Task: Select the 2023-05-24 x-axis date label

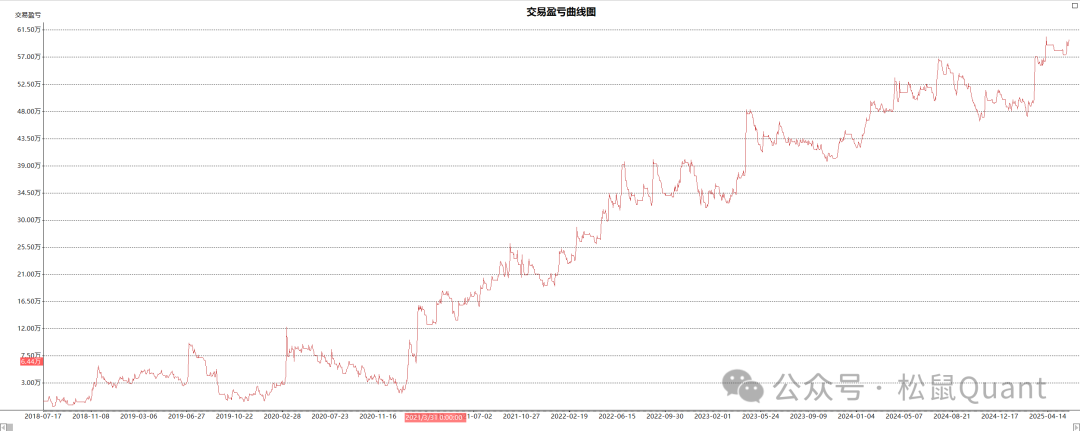Action: 763,415
